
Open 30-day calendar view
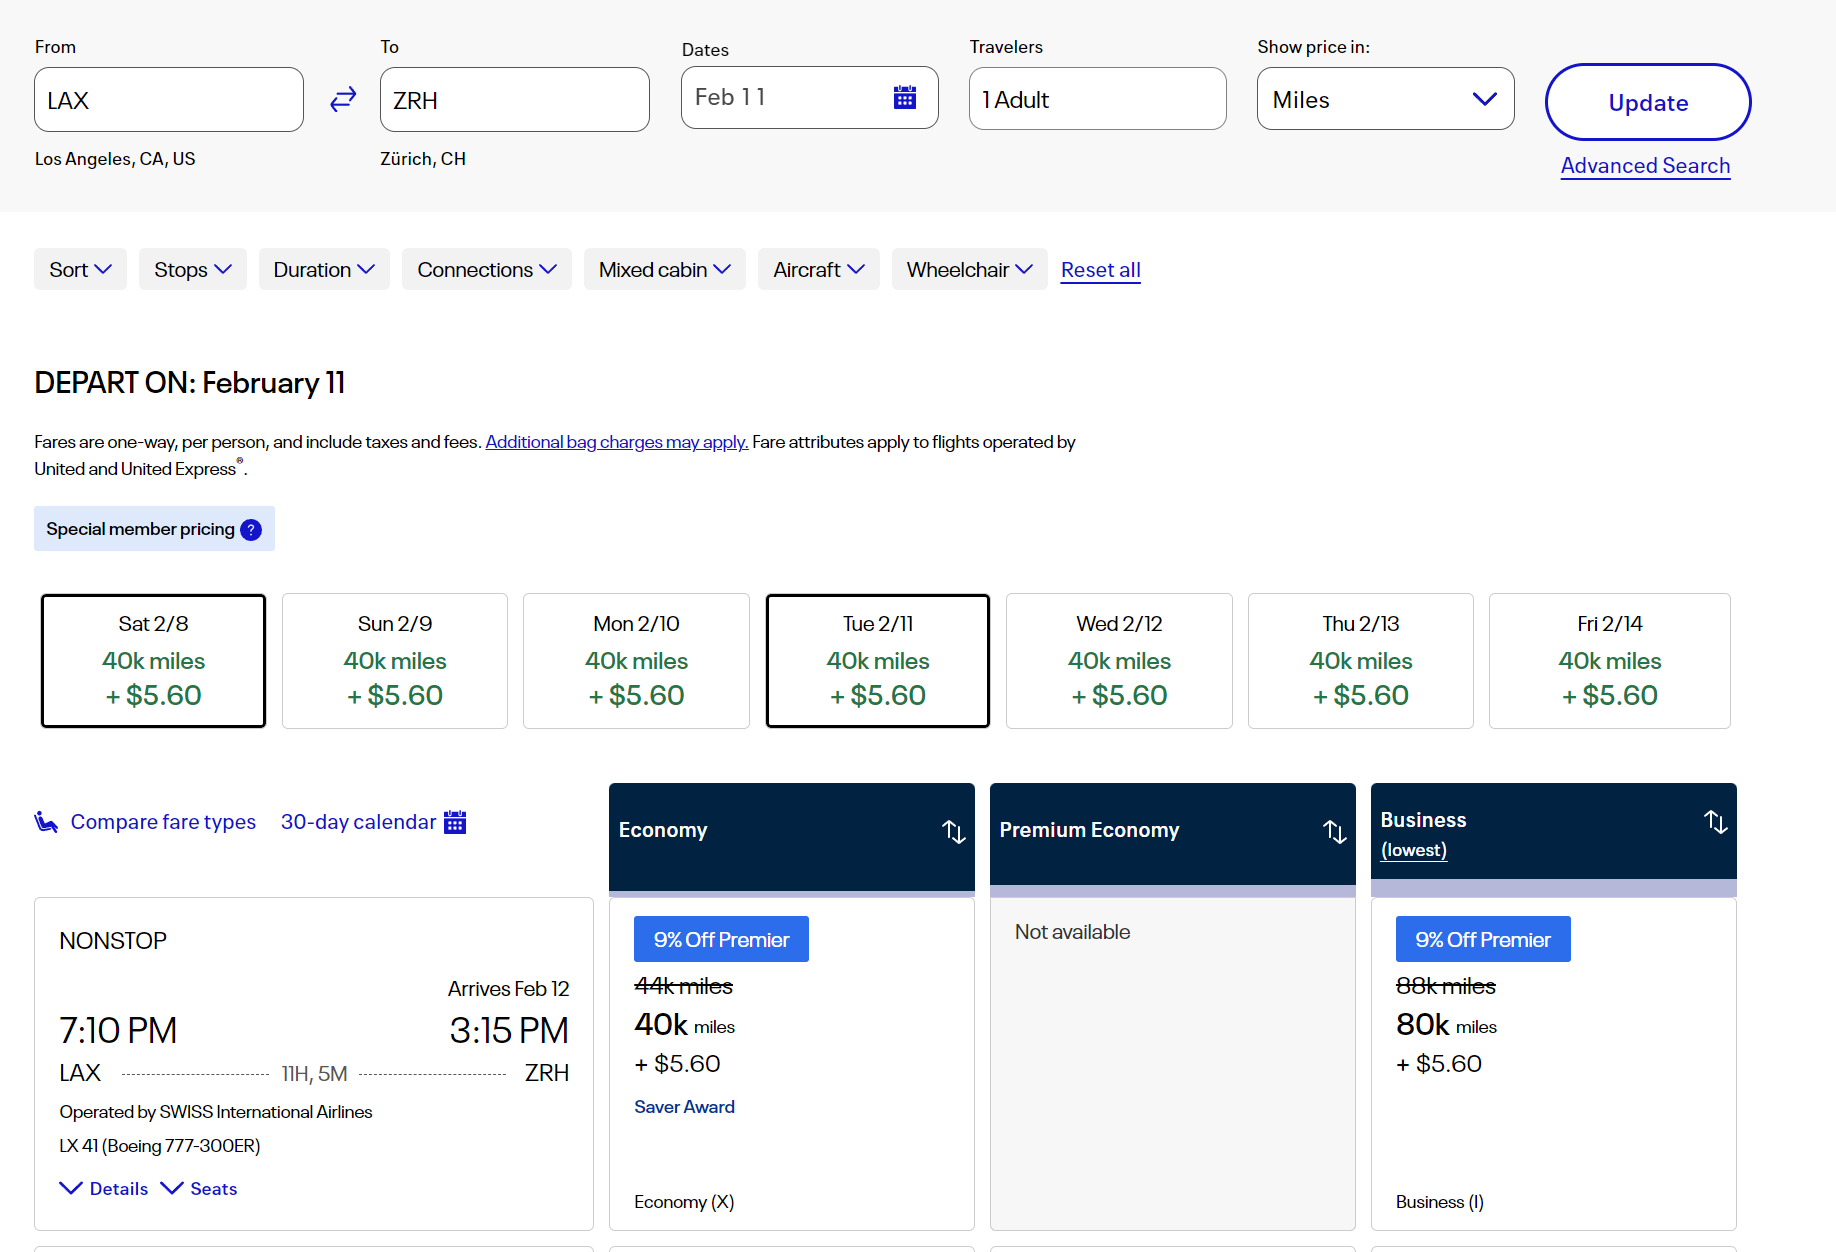coord(373,822)
